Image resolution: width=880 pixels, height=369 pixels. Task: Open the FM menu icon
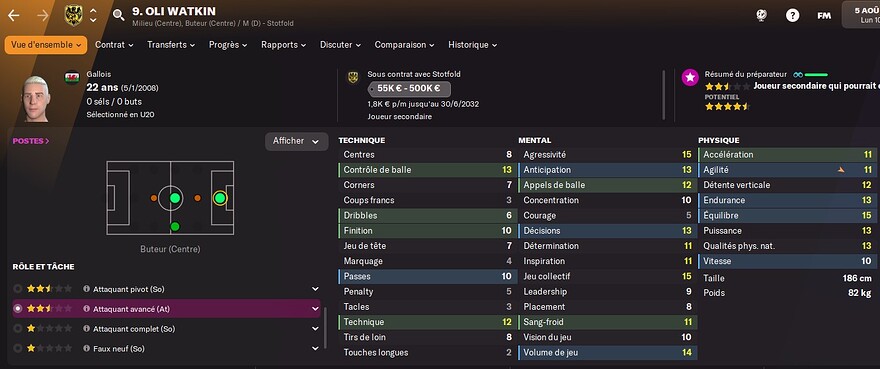[824, 16]
